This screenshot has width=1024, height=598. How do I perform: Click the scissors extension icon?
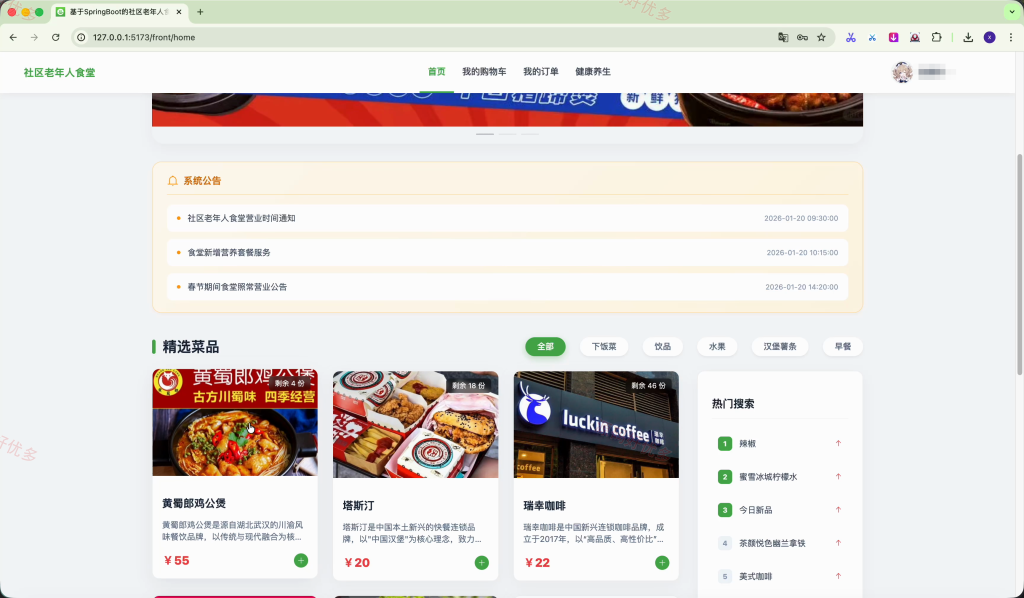(x=850, y=37)
